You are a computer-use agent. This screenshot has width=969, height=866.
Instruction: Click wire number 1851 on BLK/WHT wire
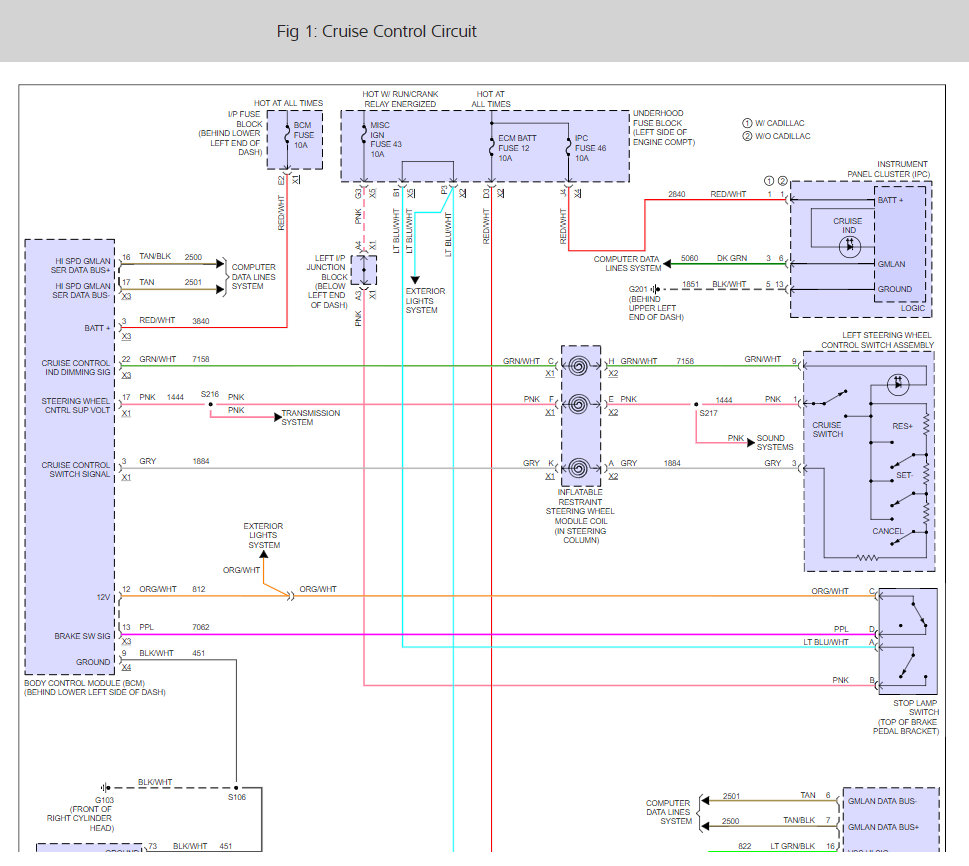point(690,284)
